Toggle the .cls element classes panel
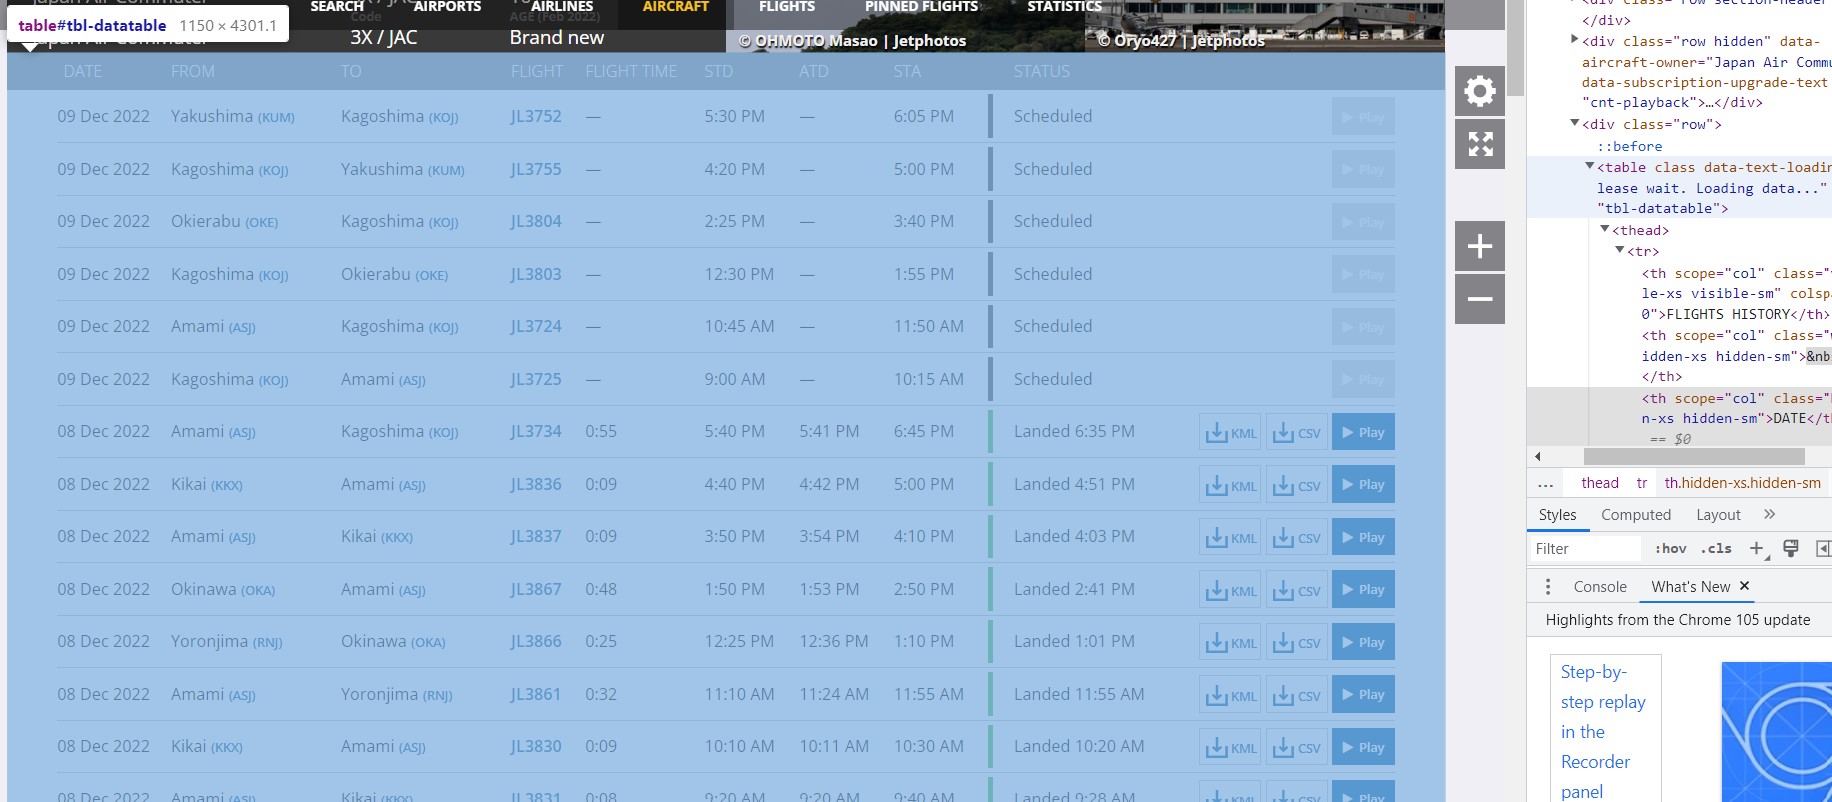Viewport: 1832px width, 802px height. tap(1716, 548)
